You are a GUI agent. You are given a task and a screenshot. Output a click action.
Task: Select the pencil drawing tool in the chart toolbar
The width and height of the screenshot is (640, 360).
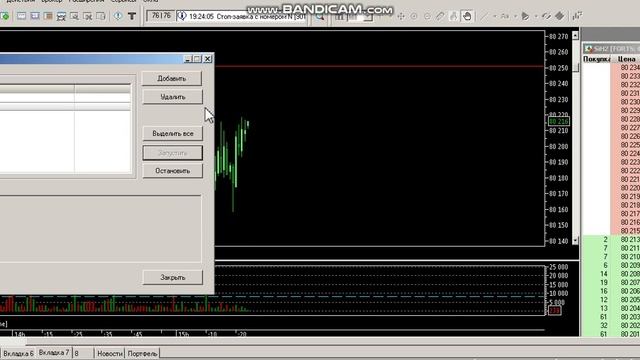(x=440, y=16)
